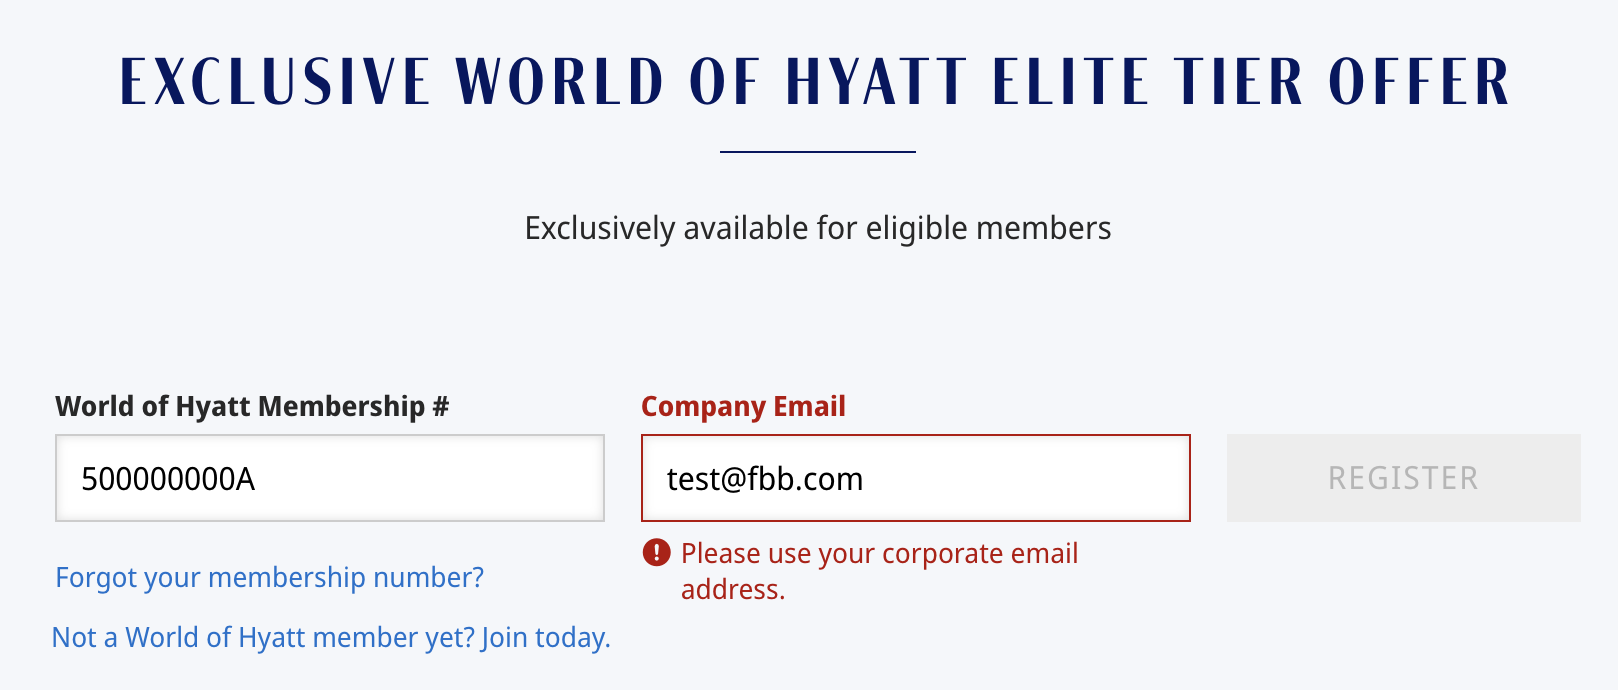Click the words "ELITE TIER" in the heading
The width and height of the screenshot is (1618, 690).
[x=1148, y=82]
